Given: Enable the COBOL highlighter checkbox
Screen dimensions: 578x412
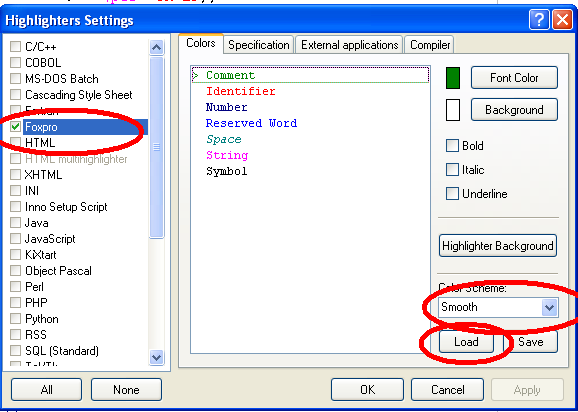Looking at the screenshot, I should pyautogui.click(x=15, y=62).
